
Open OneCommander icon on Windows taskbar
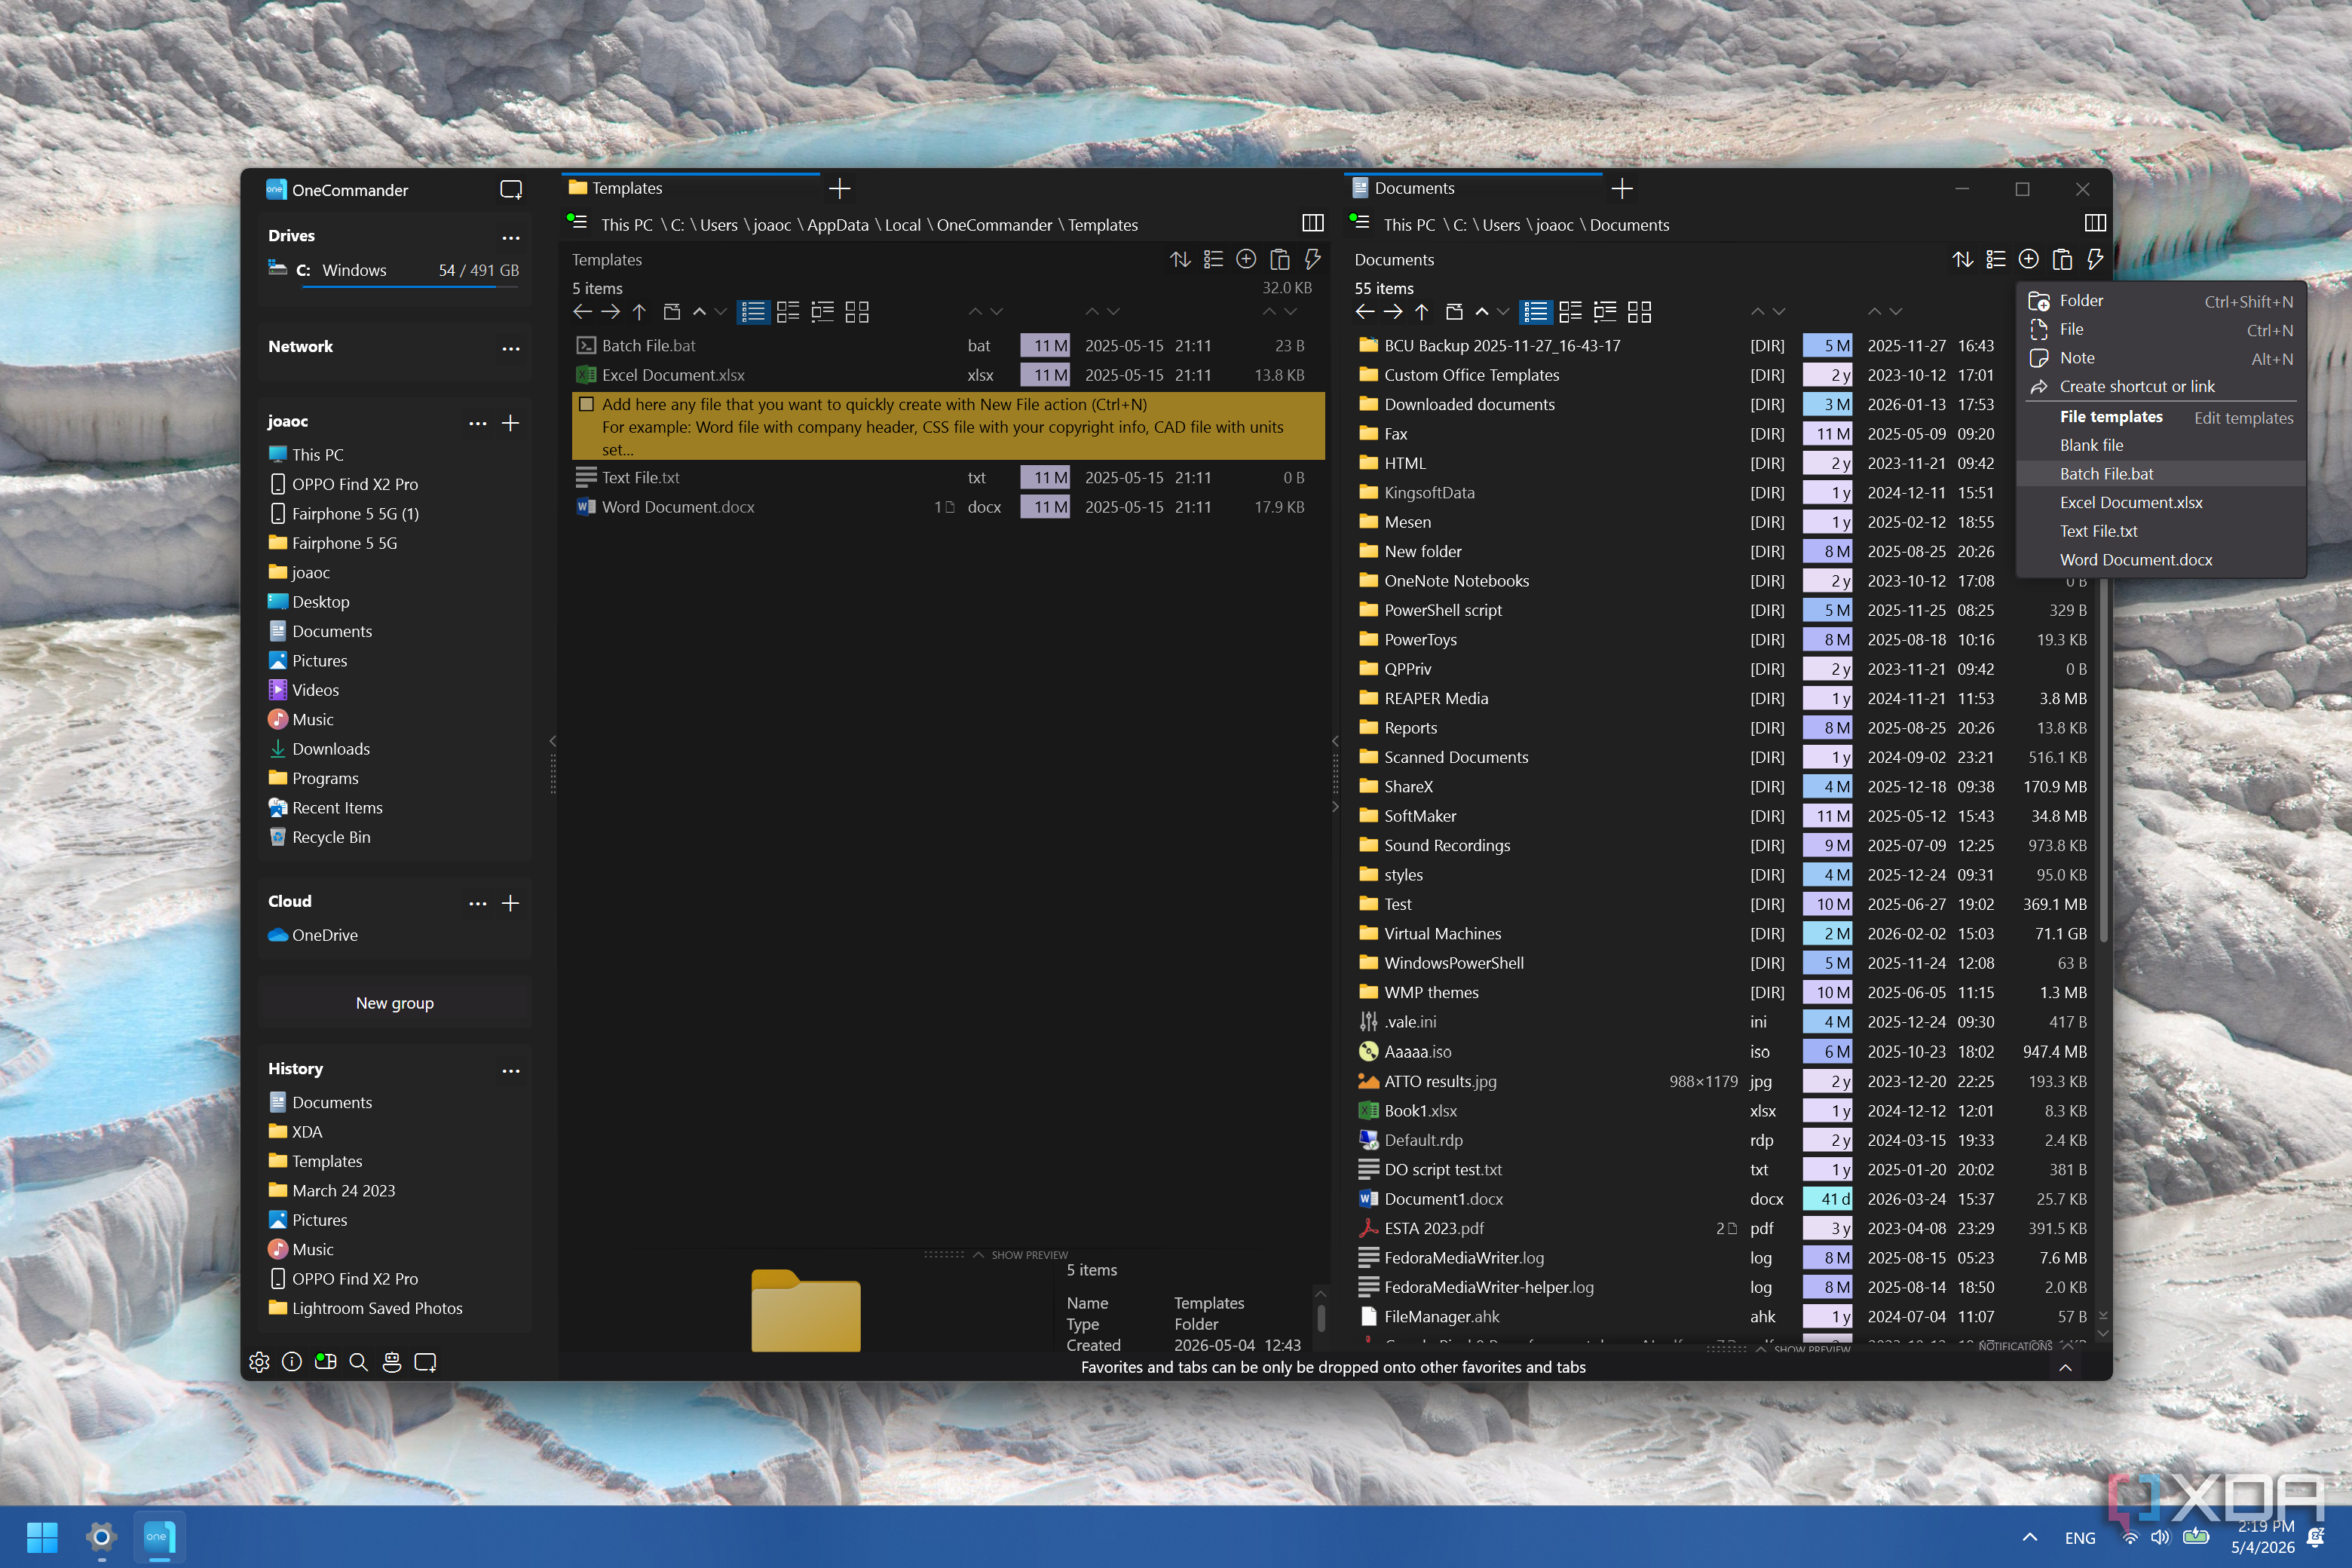[x=158, y=1536]
